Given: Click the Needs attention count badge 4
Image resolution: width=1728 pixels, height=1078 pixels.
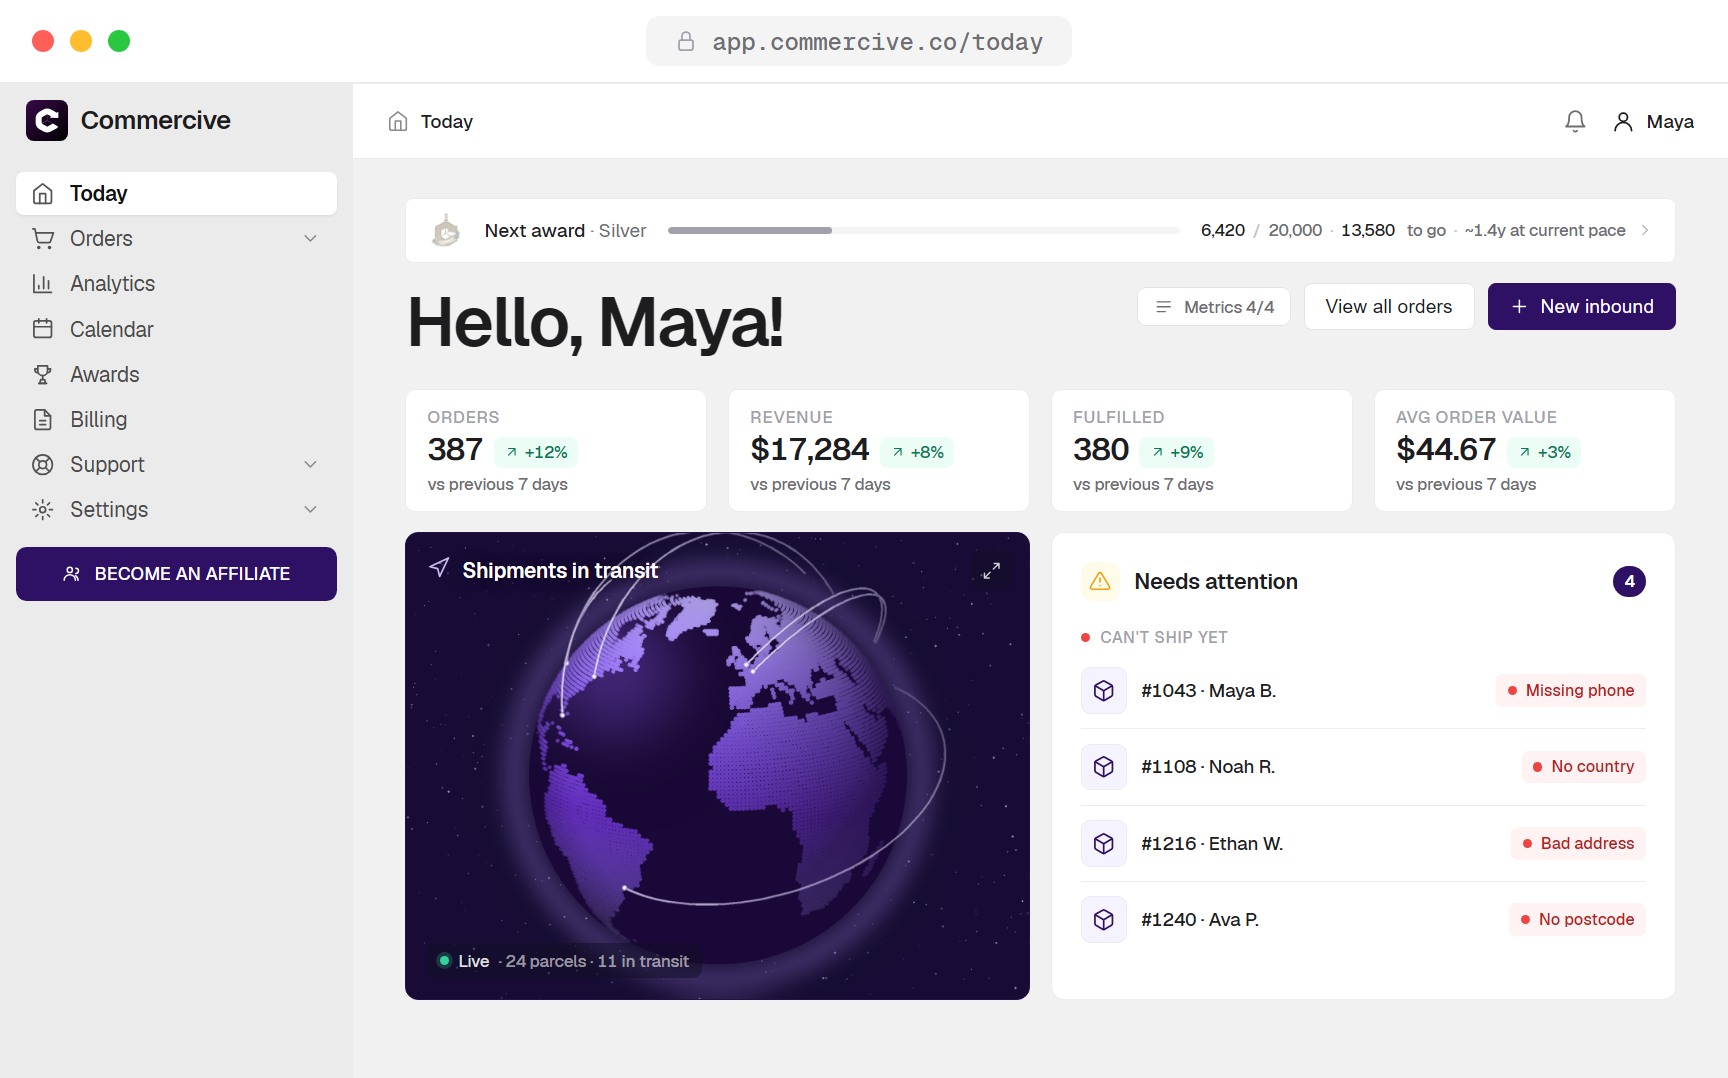Looking at the screenshot, I should 1629,581.
